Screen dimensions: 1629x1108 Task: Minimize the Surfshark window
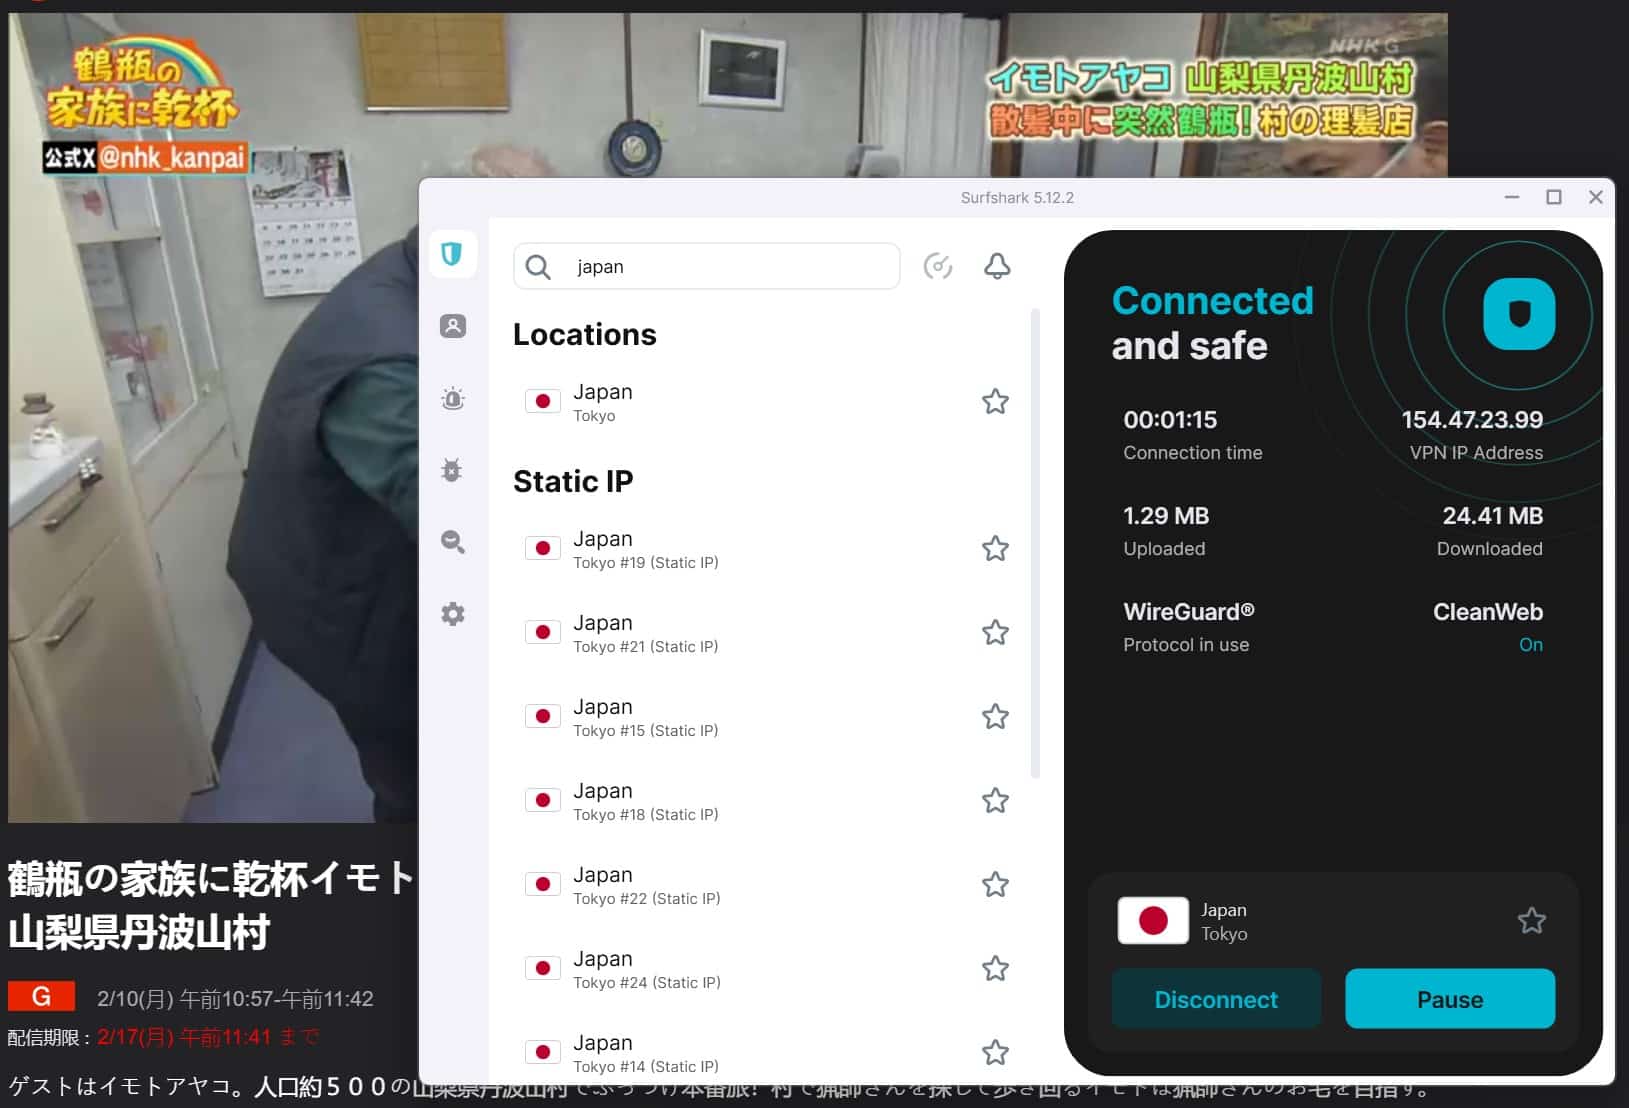pos(1512,197)
